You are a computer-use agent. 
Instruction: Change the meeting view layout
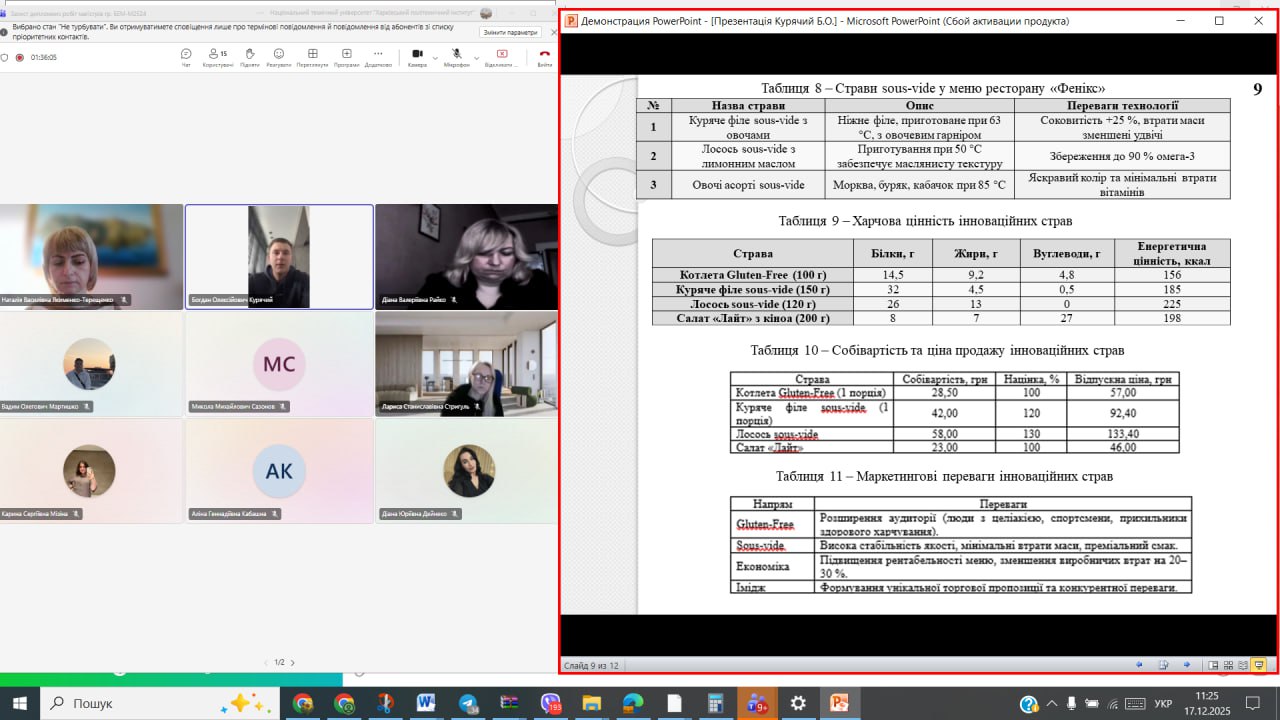click(x=312, y=56)
